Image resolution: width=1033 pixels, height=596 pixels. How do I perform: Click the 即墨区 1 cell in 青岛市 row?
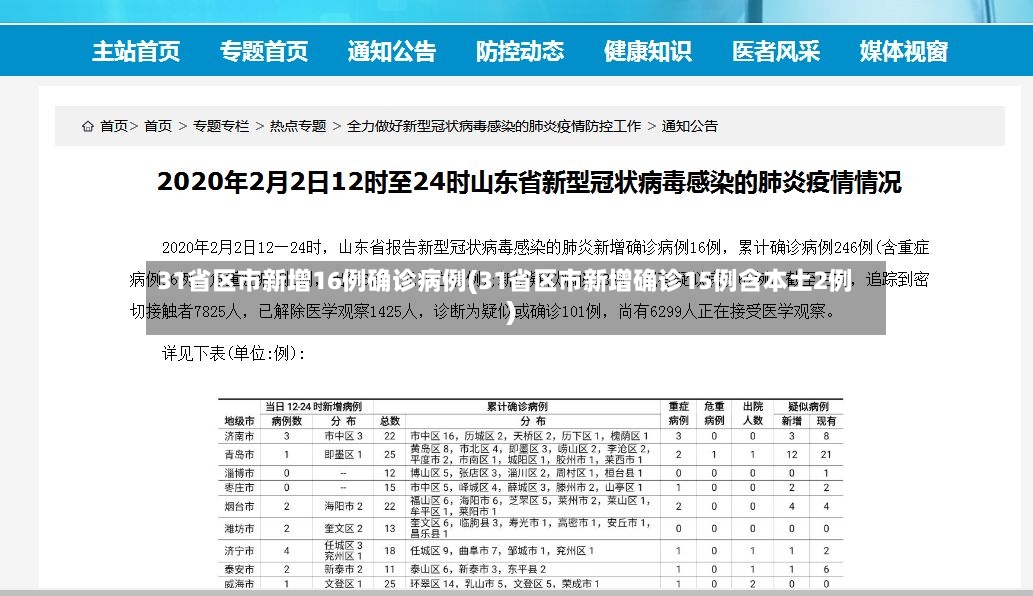(x=343, y=454)
